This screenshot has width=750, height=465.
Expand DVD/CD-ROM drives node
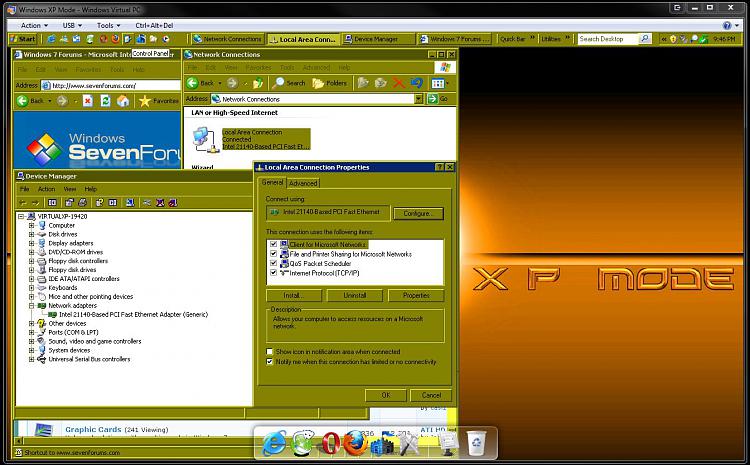32,252
